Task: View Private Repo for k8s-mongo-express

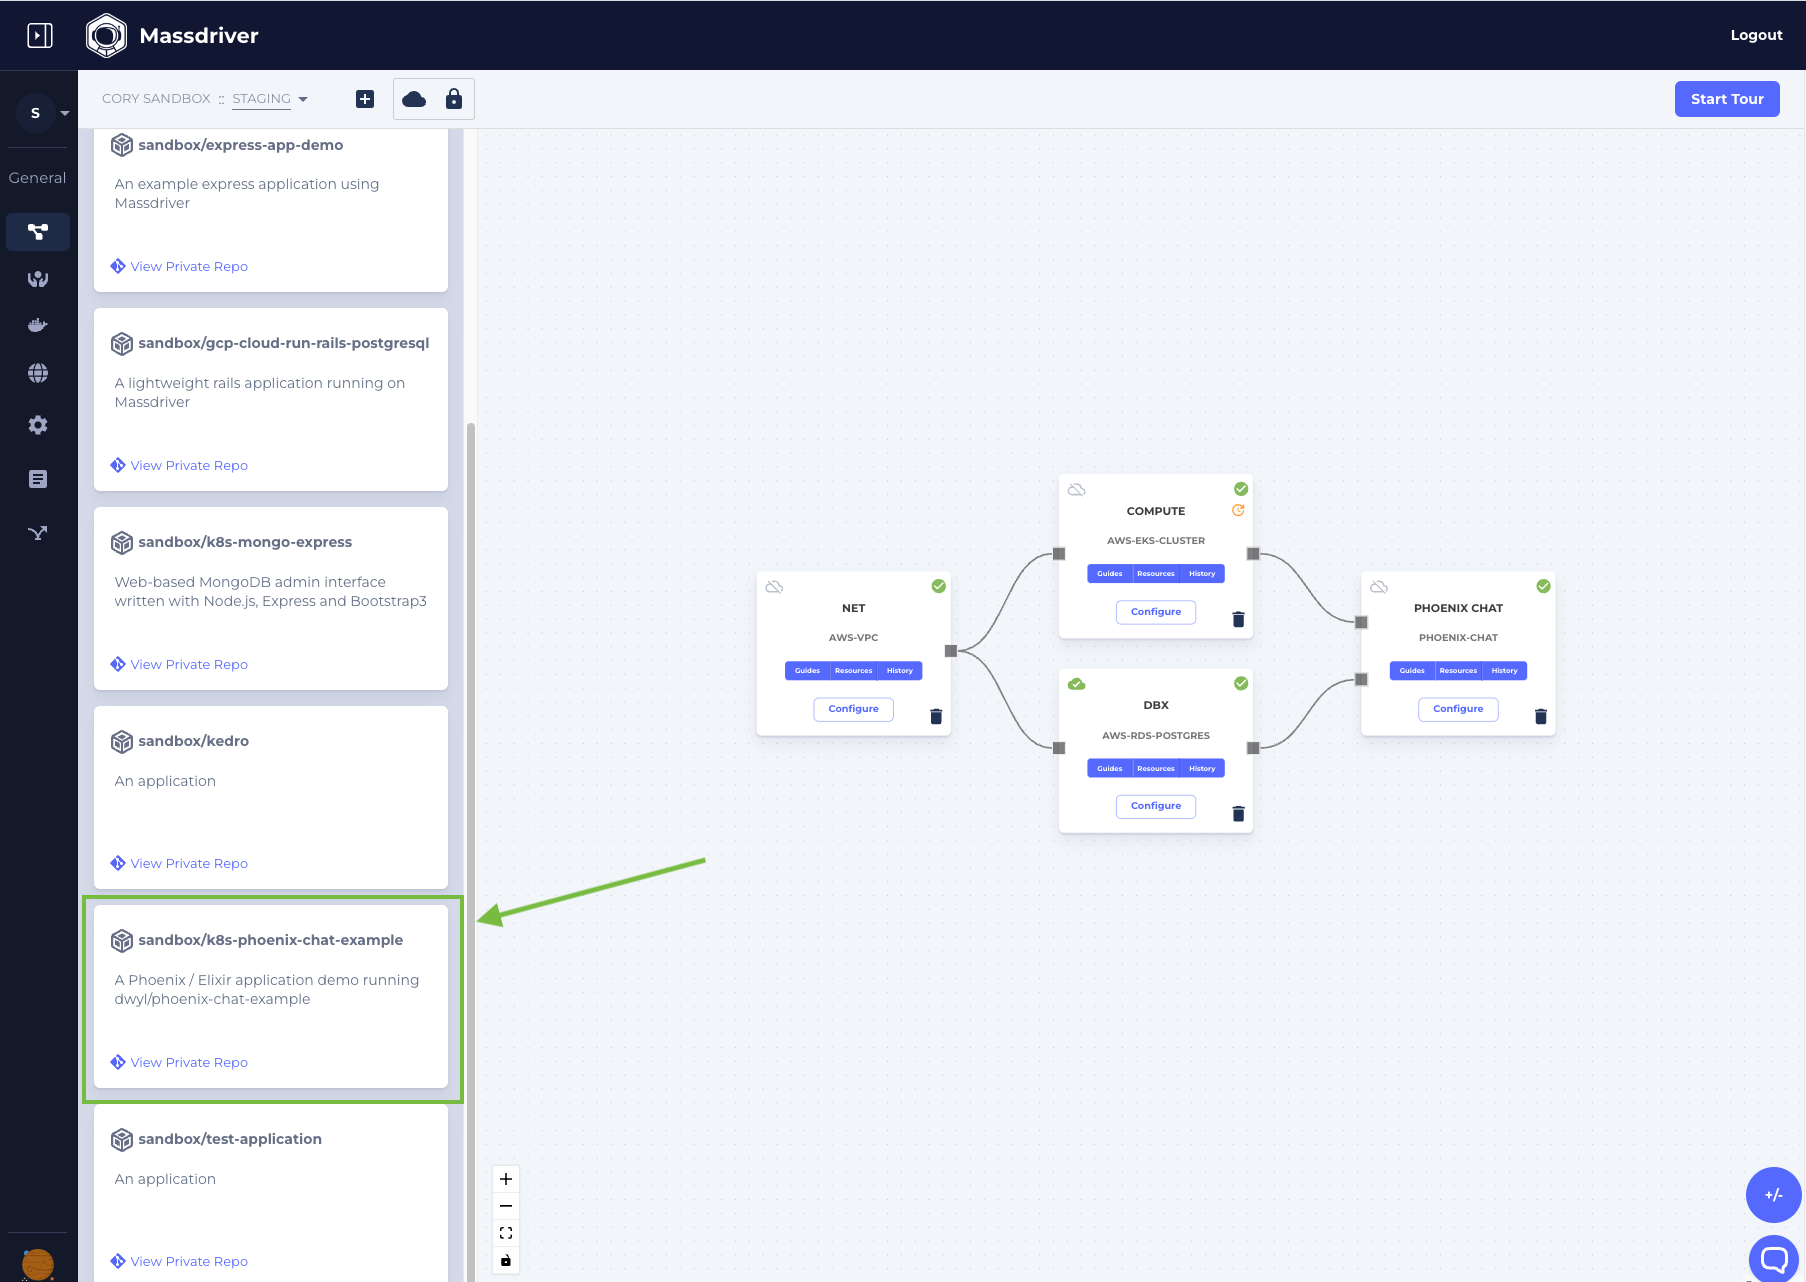Action: click(x=180, y=665)
